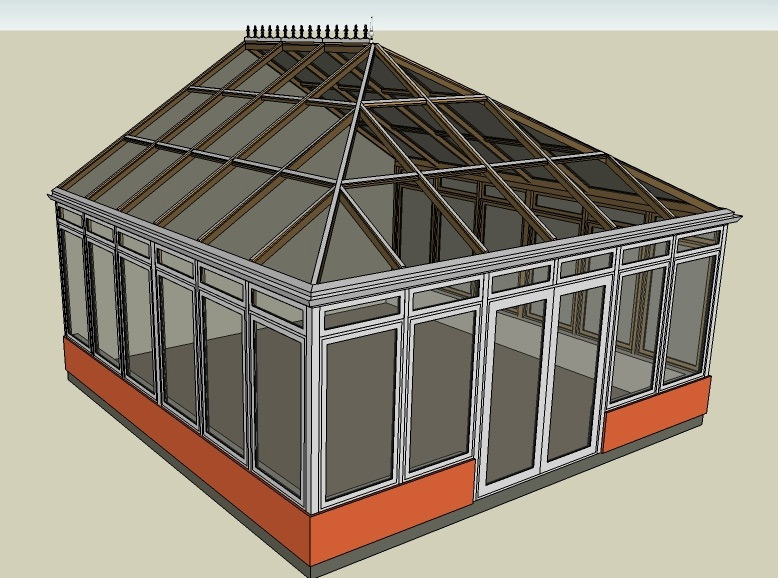Select the large window pane nearest the front corner
Viewport: 778px width, 578px height.
click(x=361, y=410)
